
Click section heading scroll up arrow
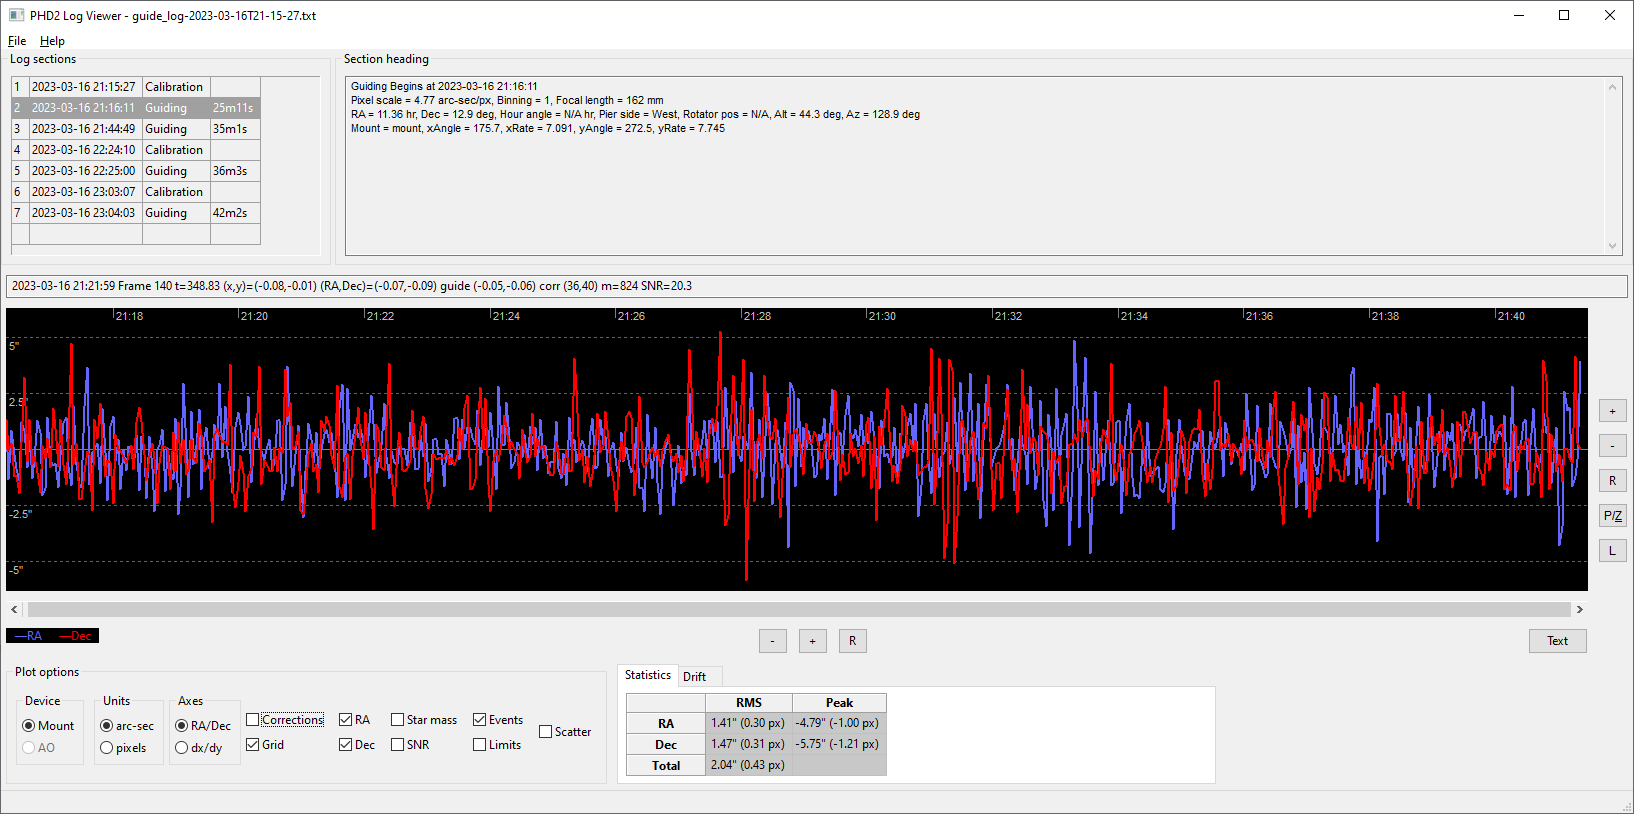click(x=1612, y=87)
